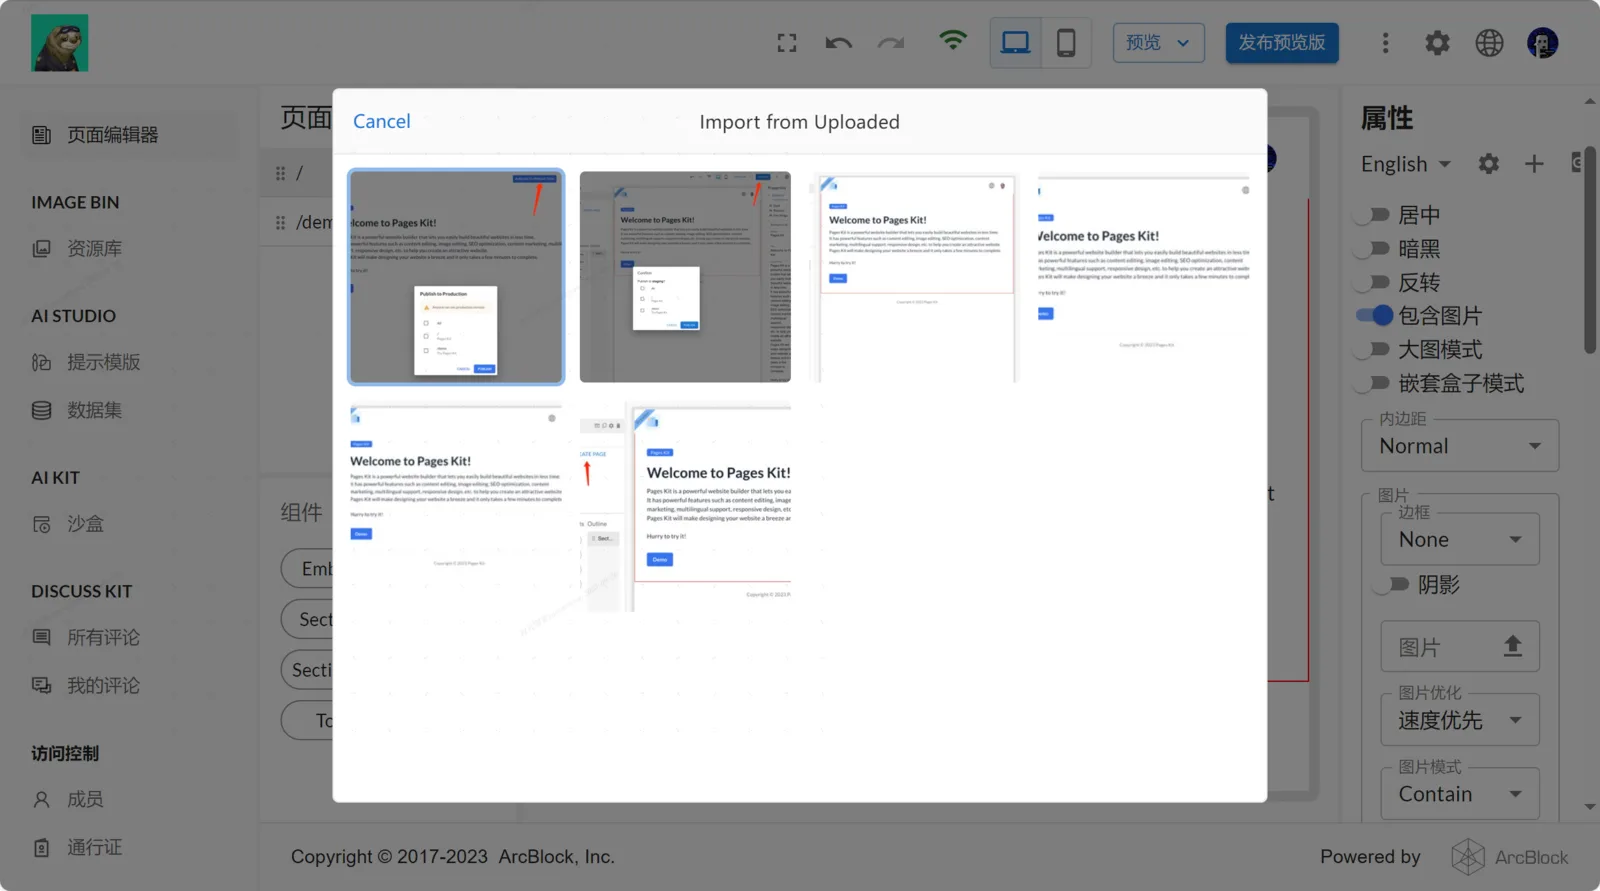Click the 所有评论 icon
Image resolution: width=1600 pixels, height=891 pixels.
coord(42,637)
